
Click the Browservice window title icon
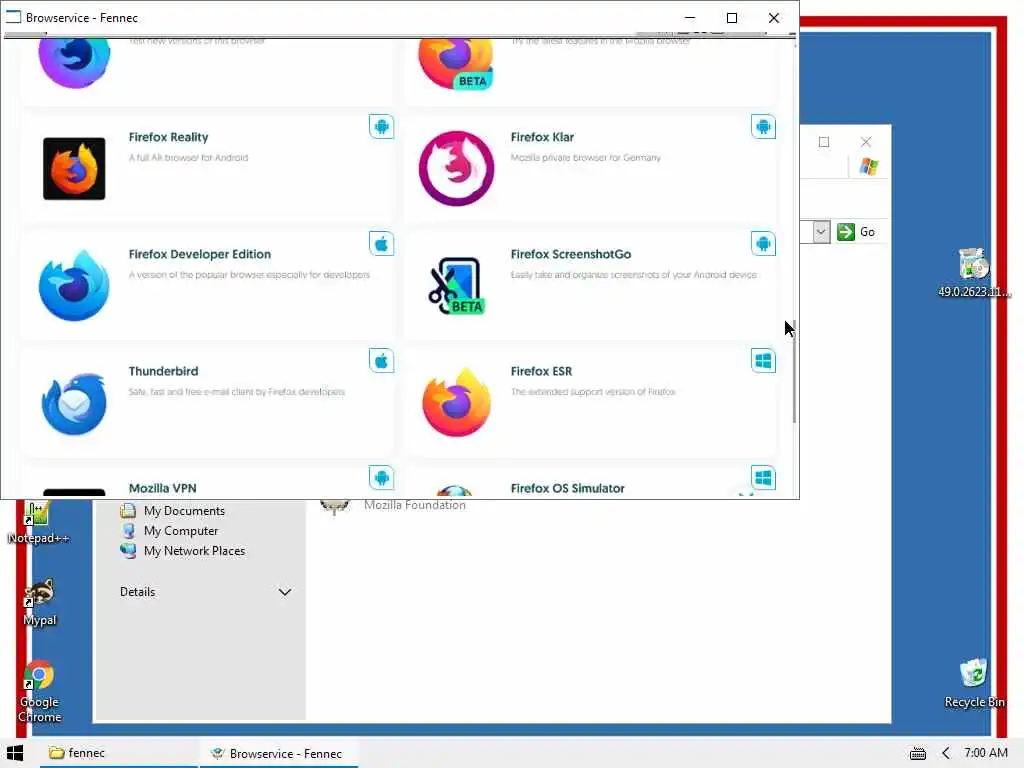pos(13,17)
